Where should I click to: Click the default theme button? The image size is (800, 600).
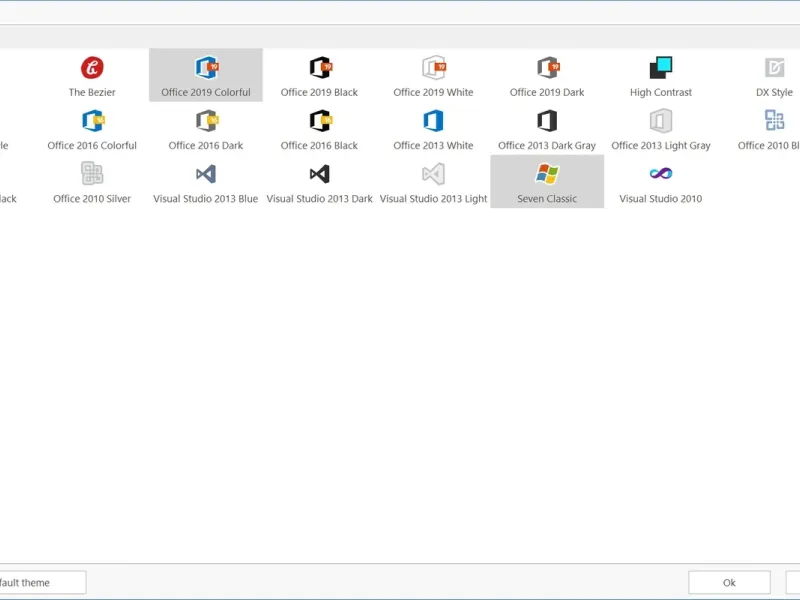coord(43,582)
